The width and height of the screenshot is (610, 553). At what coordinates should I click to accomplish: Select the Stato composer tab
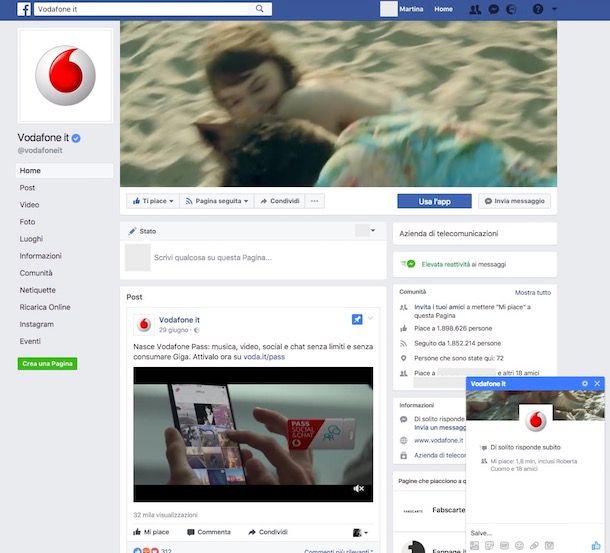pos(142,231)
